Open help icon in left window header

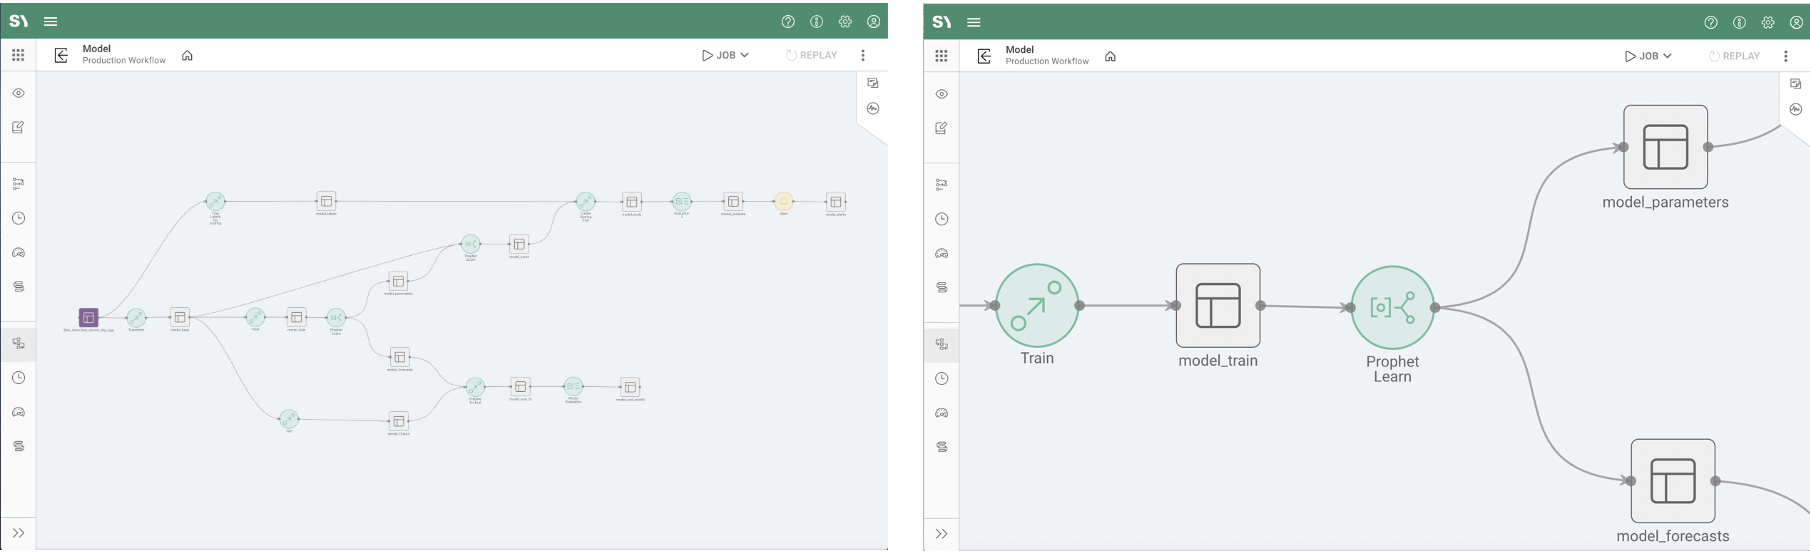click(788, 22)
